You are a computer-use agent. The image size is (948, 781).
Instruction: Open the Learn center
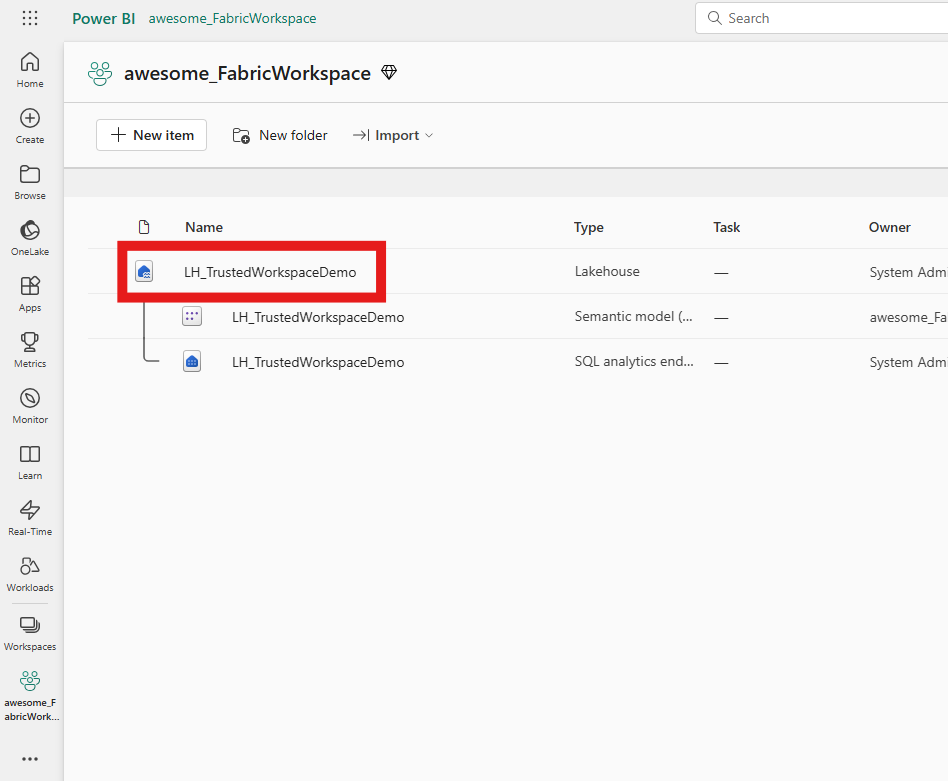30,462
